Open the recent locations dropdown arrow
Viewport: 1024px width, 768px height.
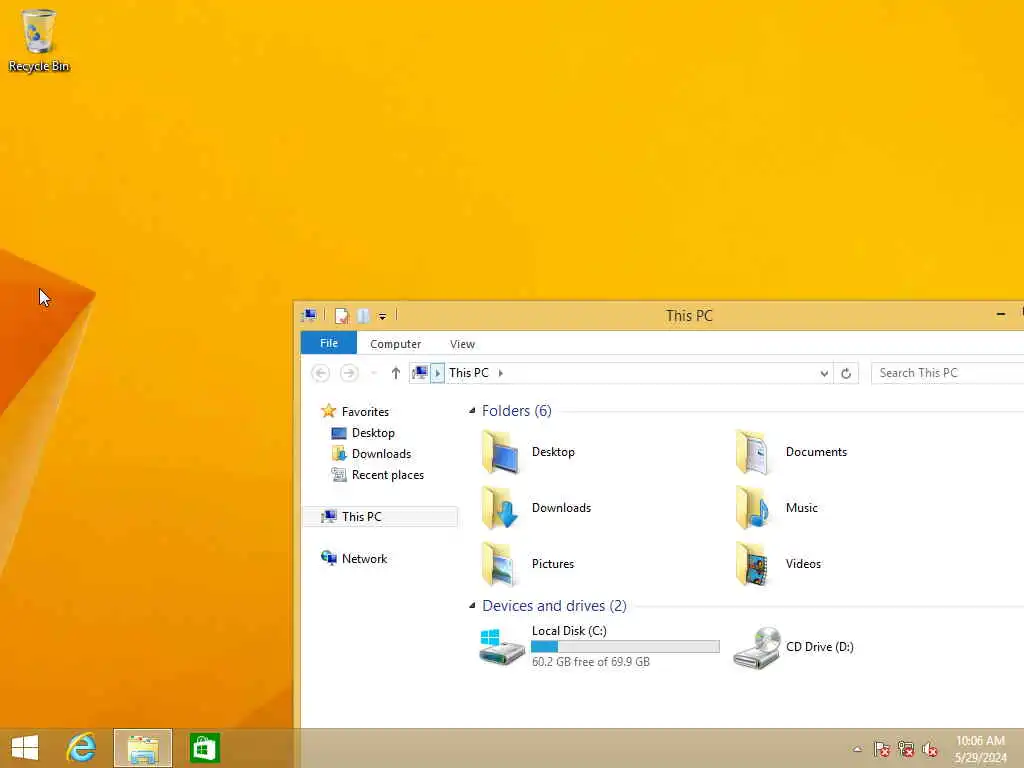[x=374, y=374]
